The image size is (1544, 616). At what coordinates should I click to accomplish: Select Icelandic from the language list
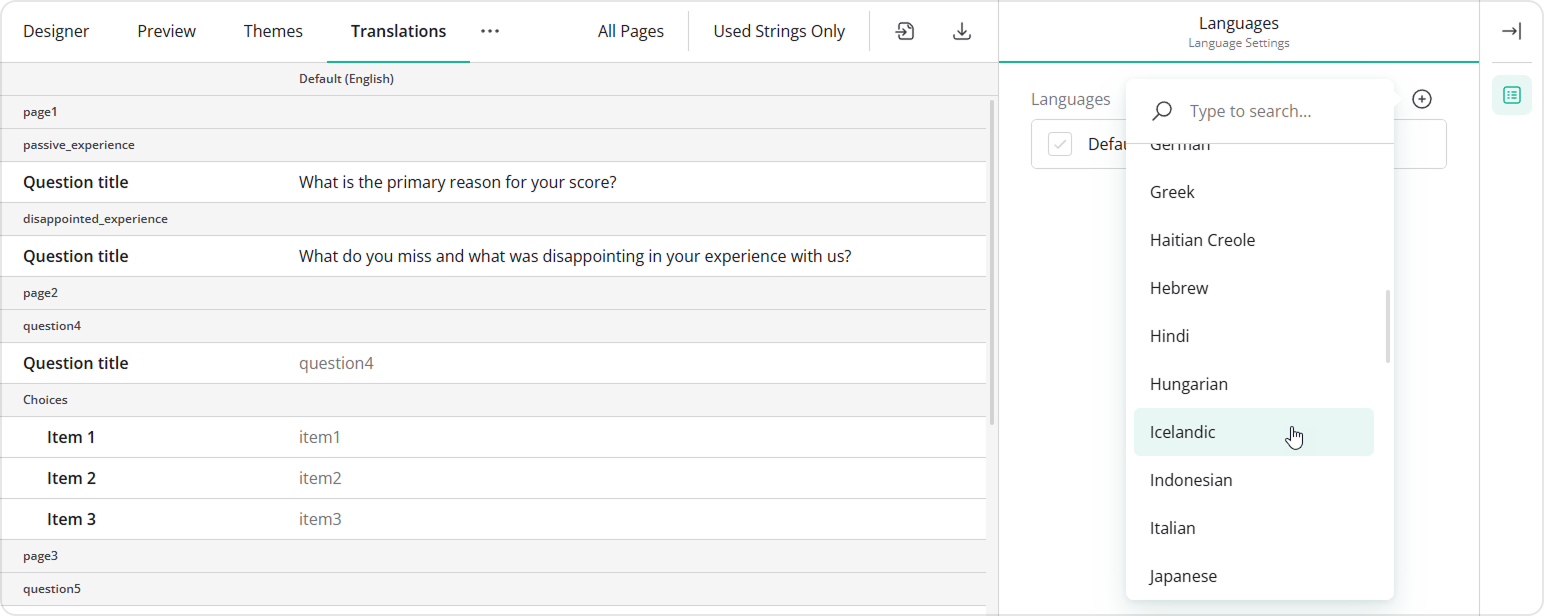coord(1183,432)
